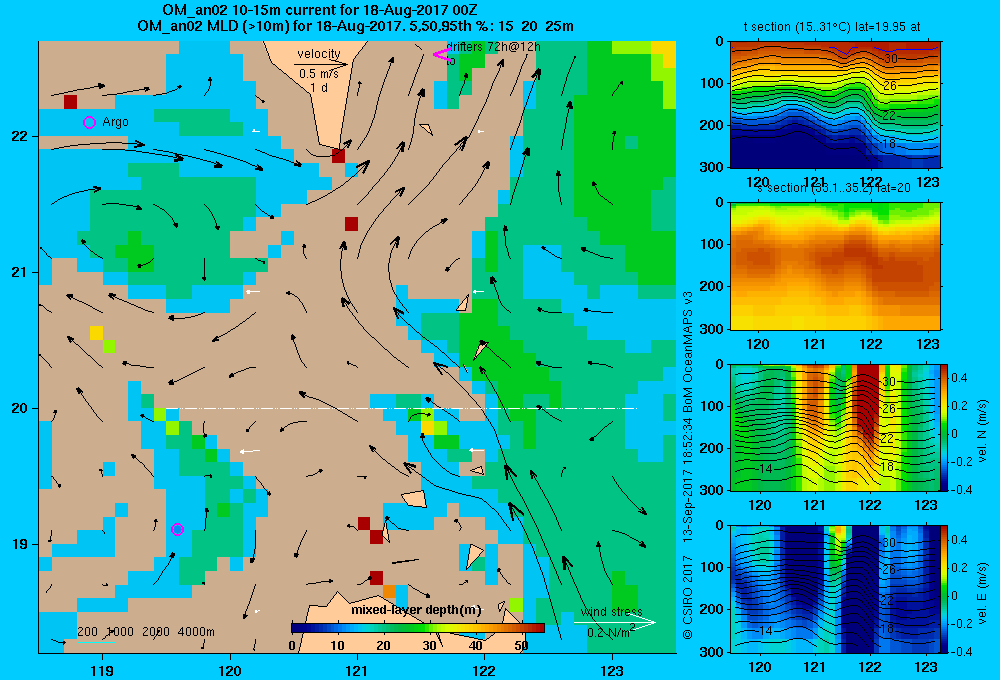Click the 'Argo' legend label

coord(115,122)
